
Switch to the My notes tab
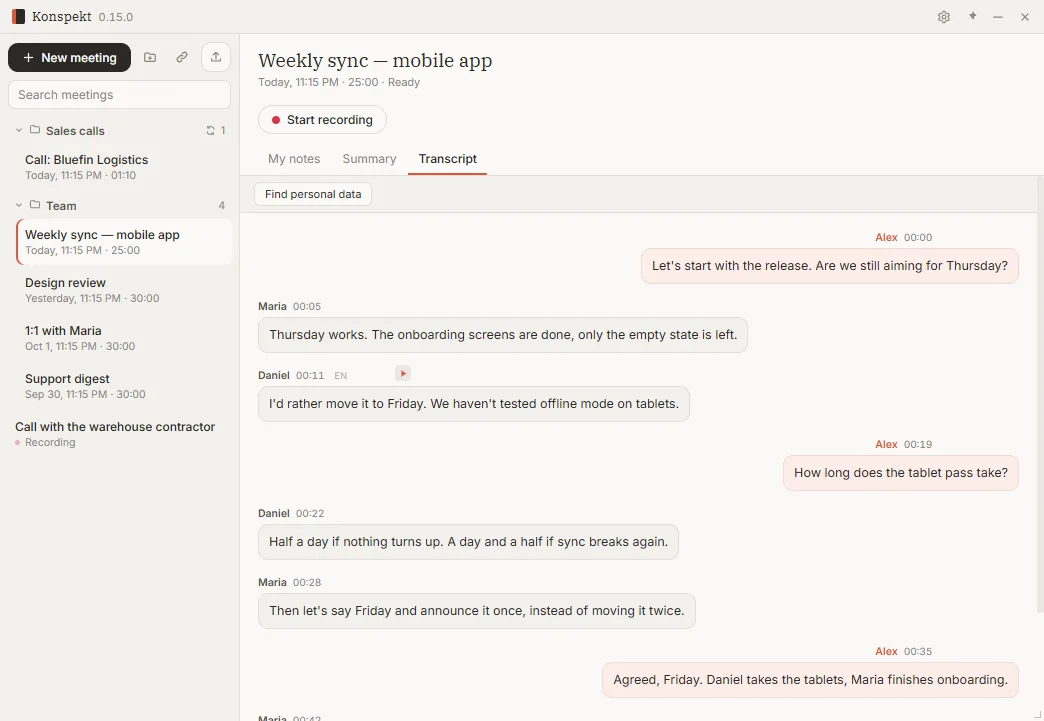tap(294, 159)
